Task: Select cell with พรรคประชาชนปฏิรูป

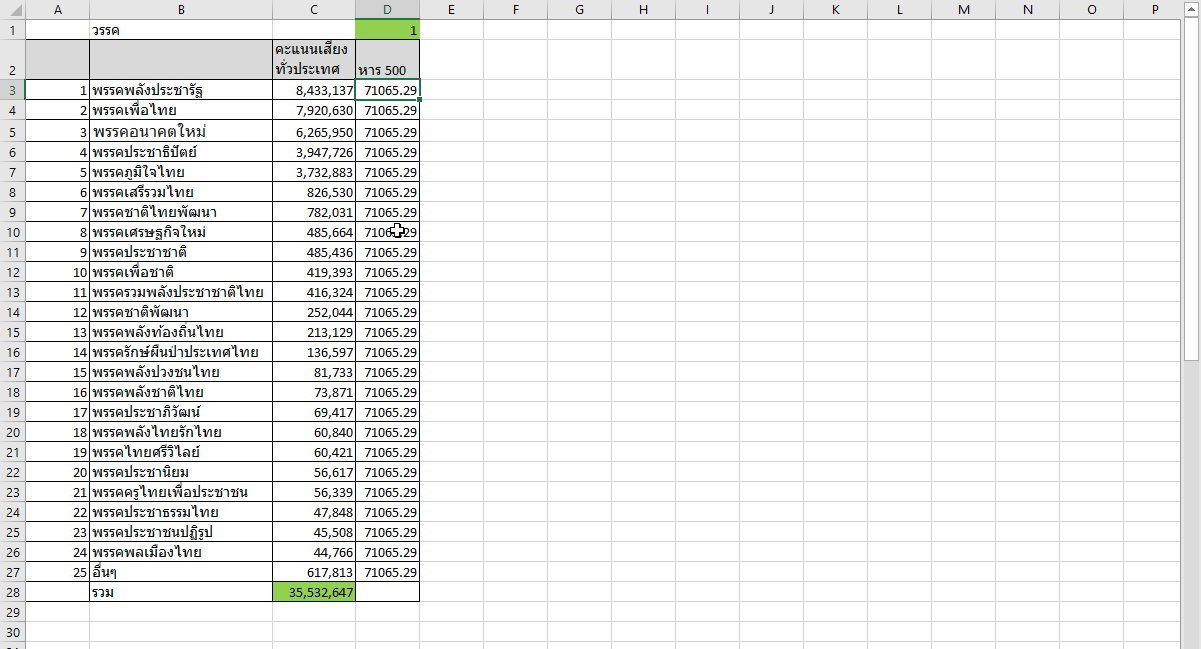Action: (181, 532)
